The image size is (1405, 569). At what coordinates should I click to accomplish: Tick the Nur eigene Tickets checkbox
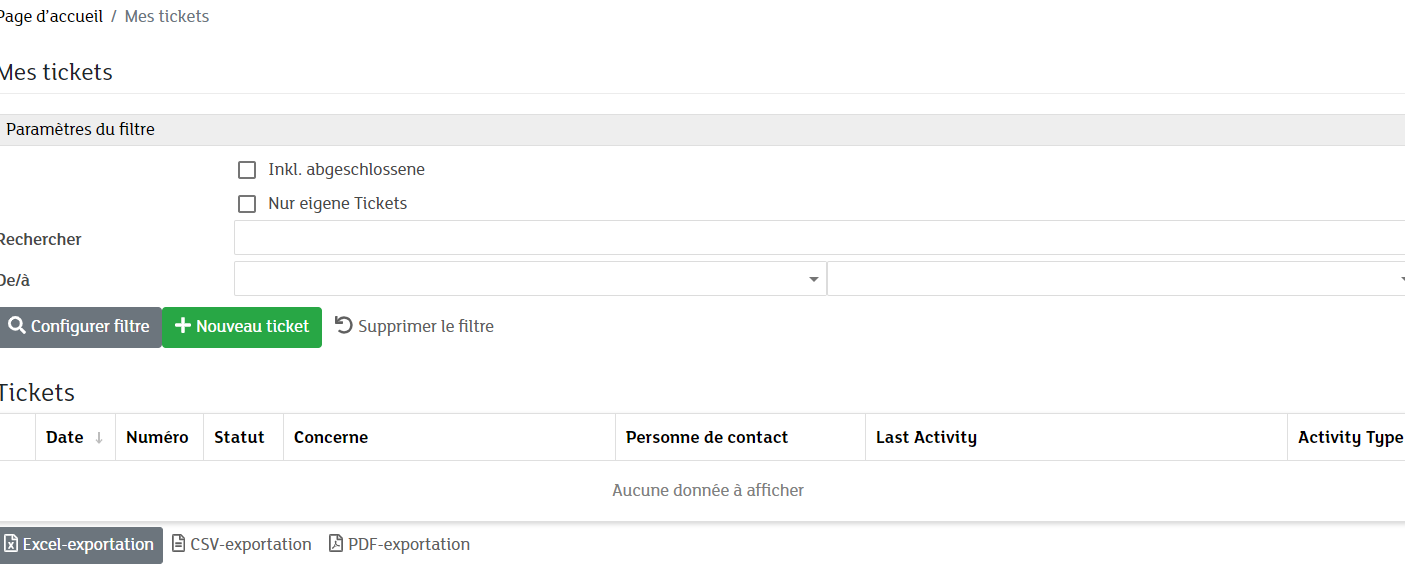tap(247, 204)
